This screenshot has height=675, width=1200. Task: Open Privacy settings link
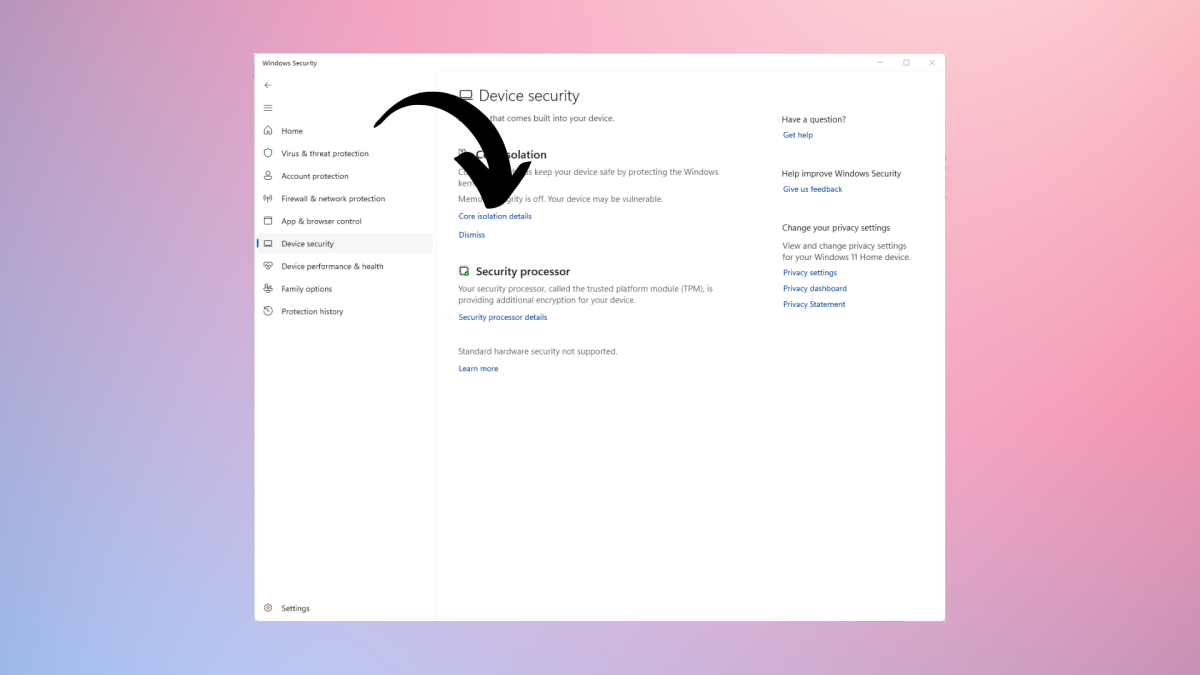tap(810, 273)
